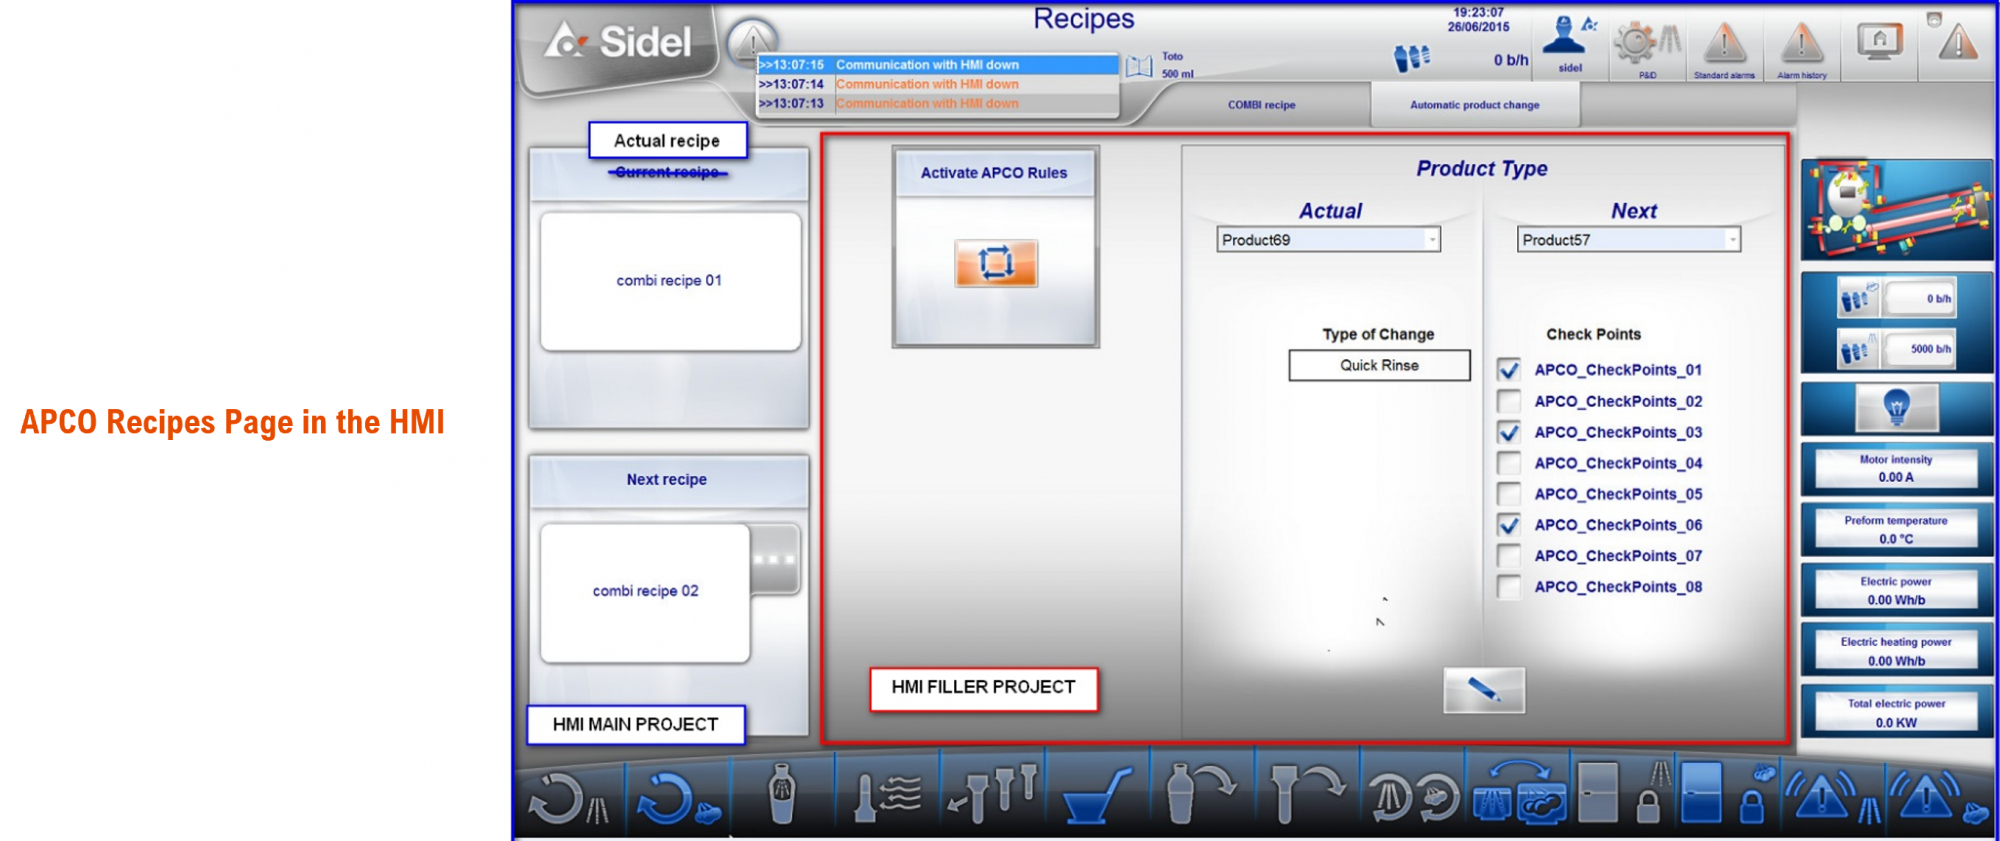Uncheck APCO_CheckPoints_06 checkbox
2000x841 pixels.
click(1508, 525)
